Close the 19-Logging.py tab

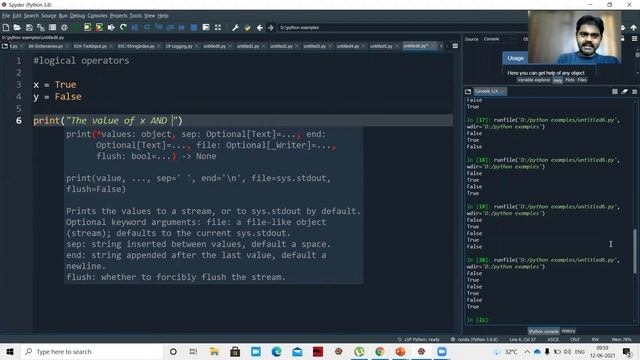pyautogui.click(x=196, y=46)
